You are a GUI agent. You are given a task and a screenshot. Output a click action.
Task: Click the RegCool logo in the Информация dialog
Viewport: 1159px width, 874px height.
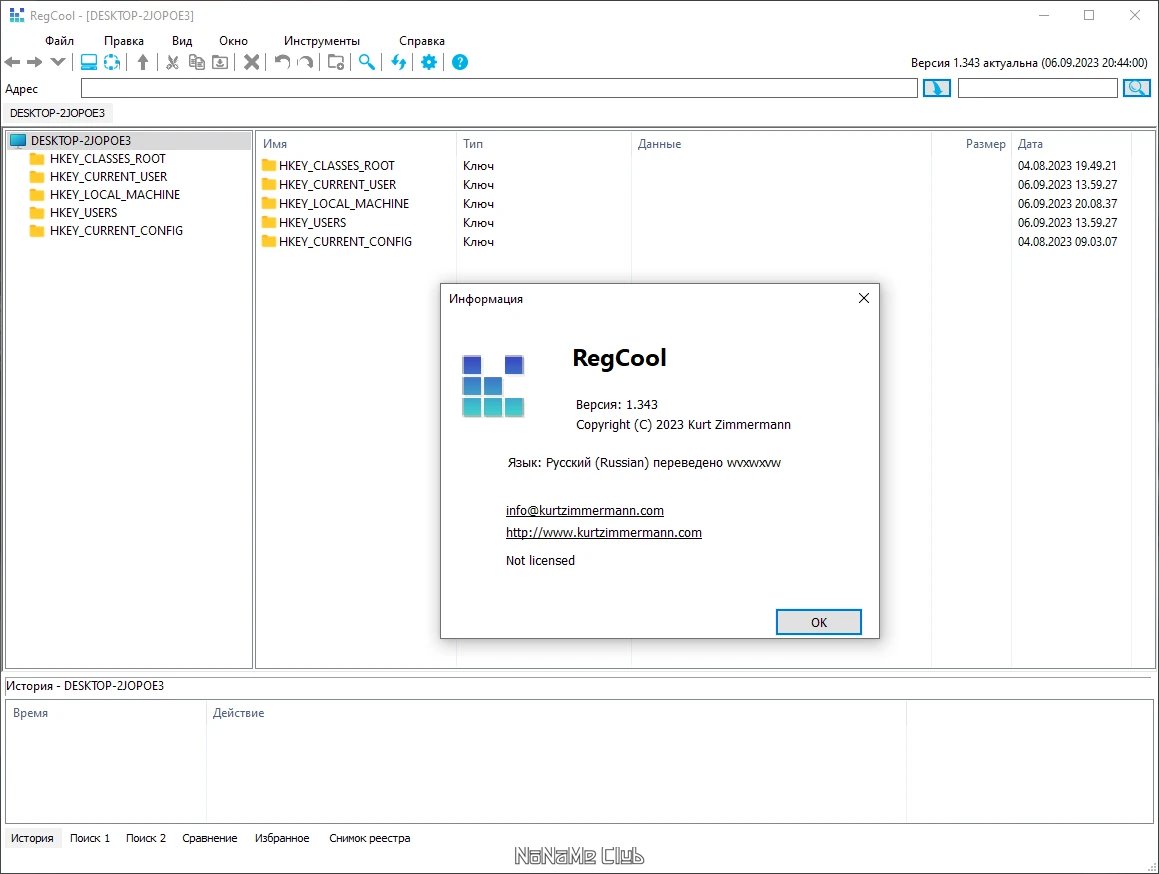tap(493, 386)
